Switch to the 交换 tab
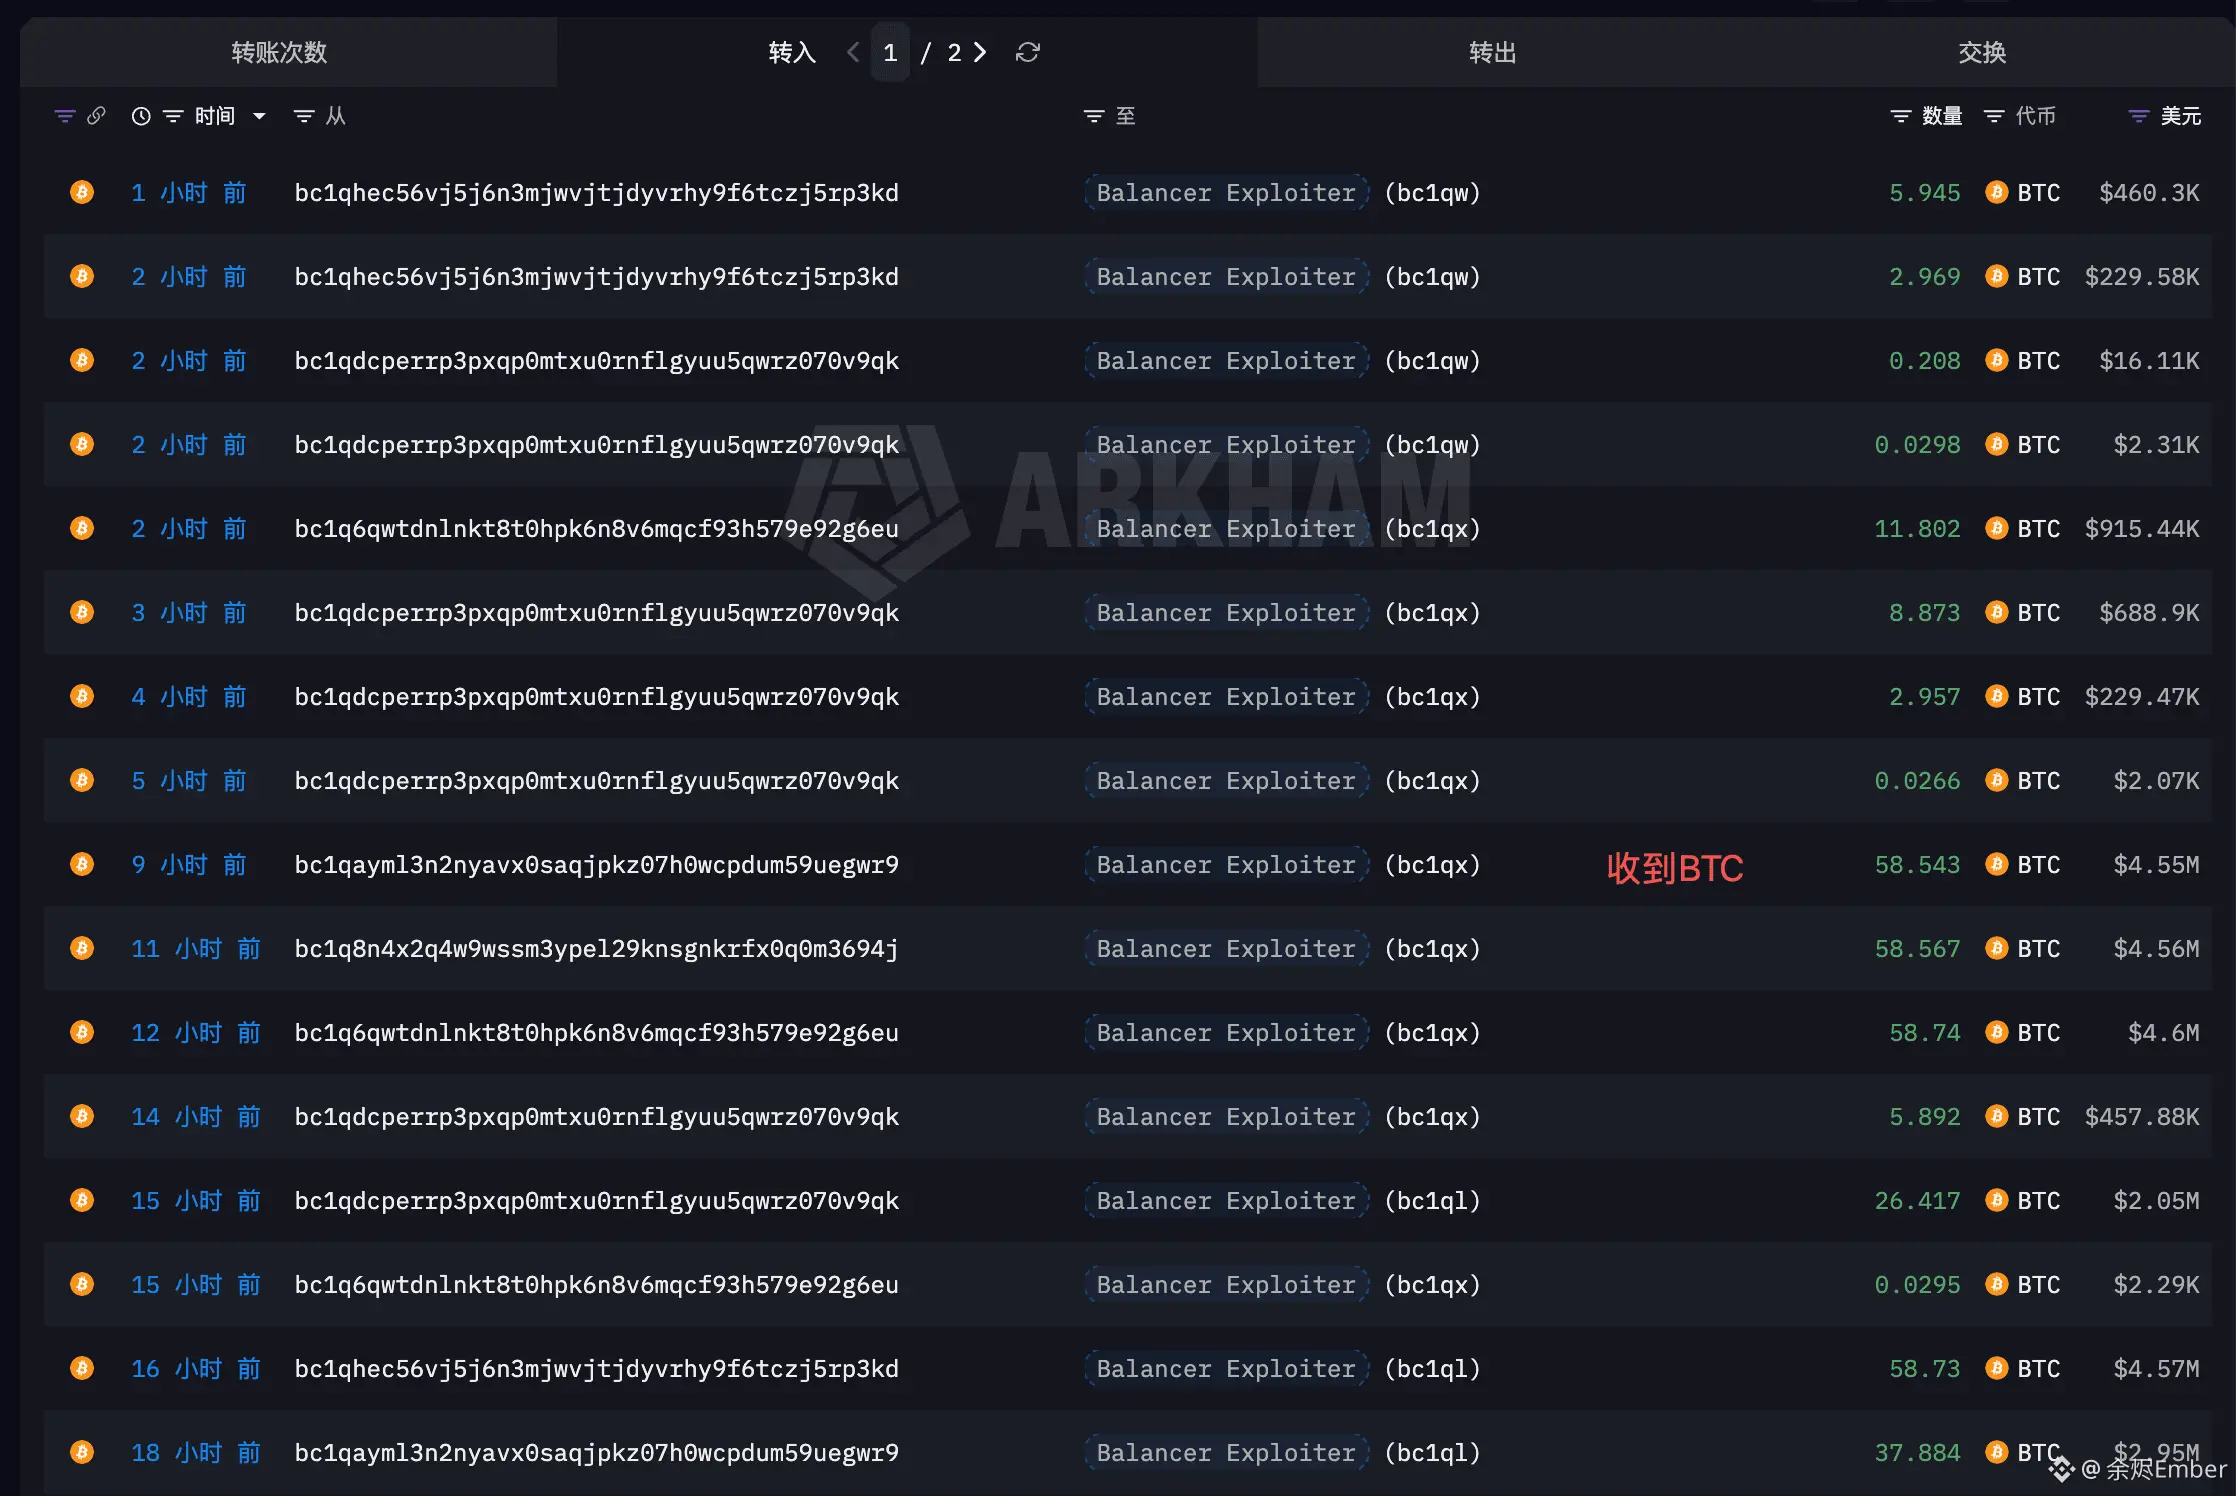This screenshot has height=1496, width=2236. click(1981, 52)
